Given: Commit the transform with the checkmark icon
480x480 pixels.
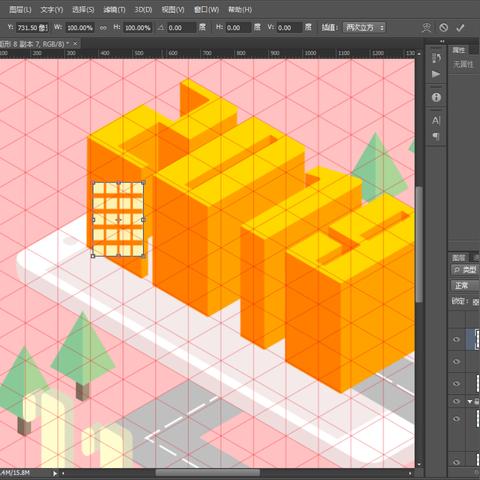Looking at the screenshot, I should 460,28.
